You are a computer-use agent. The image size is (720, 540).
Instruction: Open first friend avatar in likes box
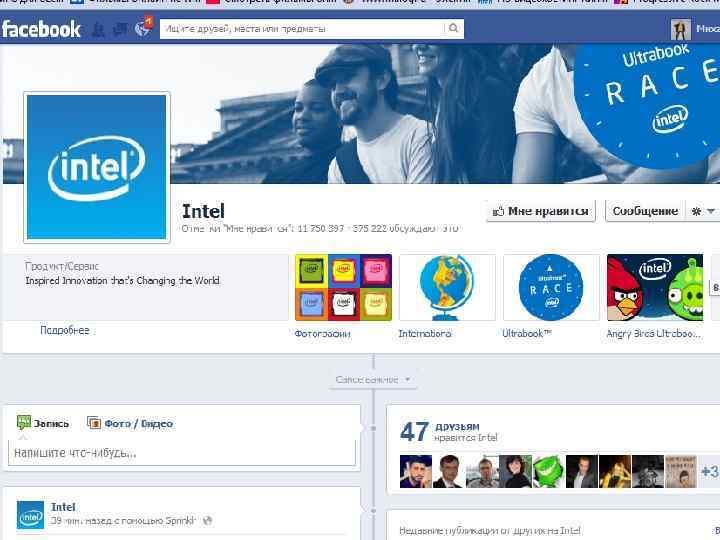pos(416,471)
